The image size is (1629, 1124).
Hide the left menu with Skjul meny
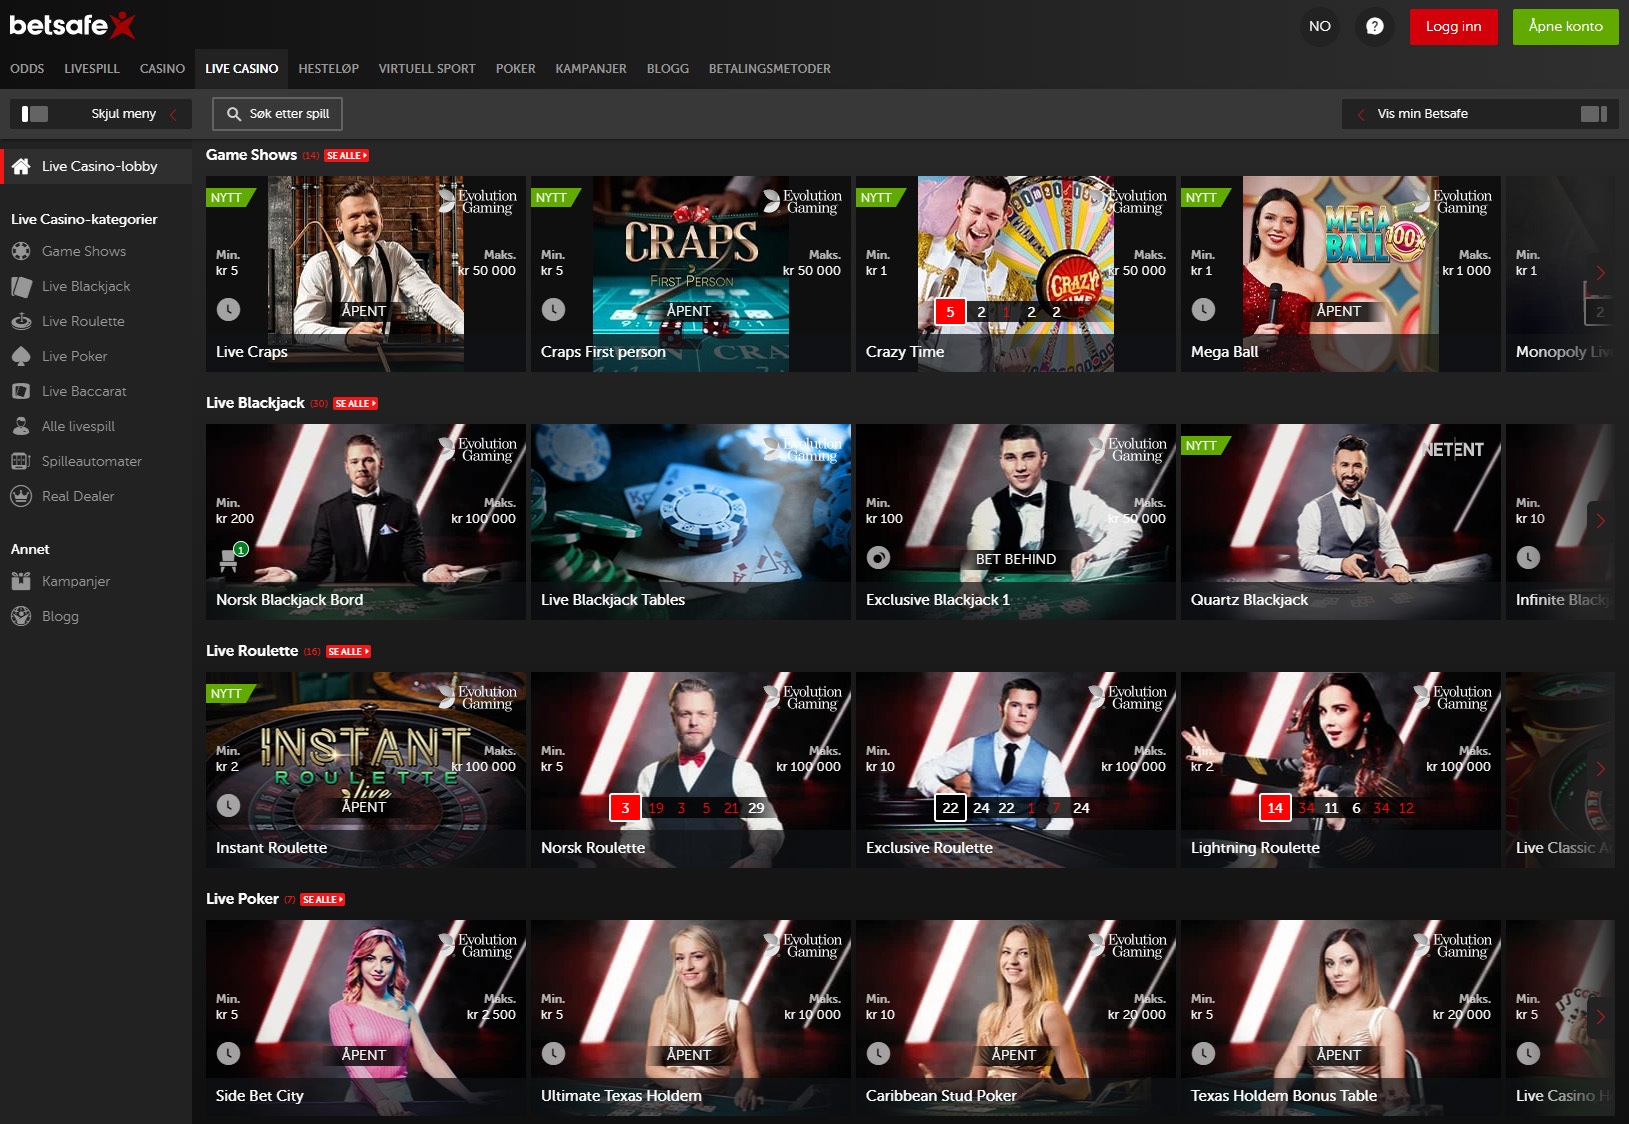tap(100, 114)
